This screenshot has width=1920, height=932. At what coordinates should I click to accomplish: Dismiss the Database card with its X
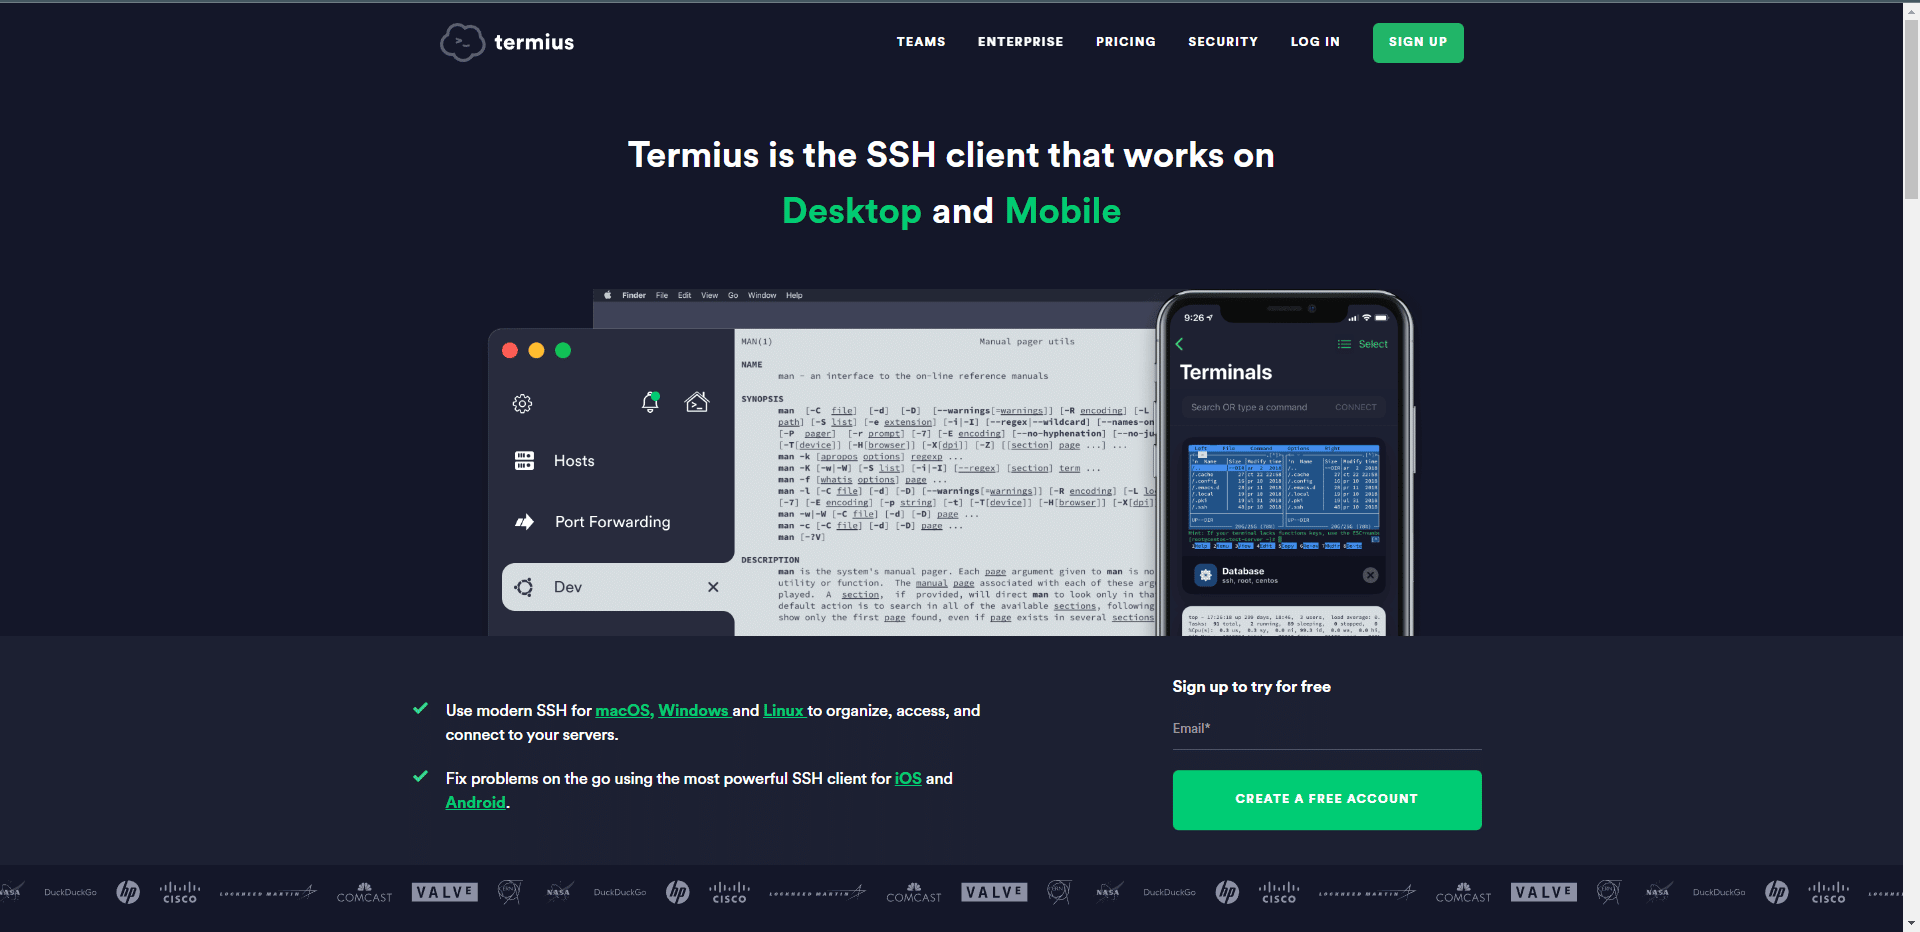1370,575
